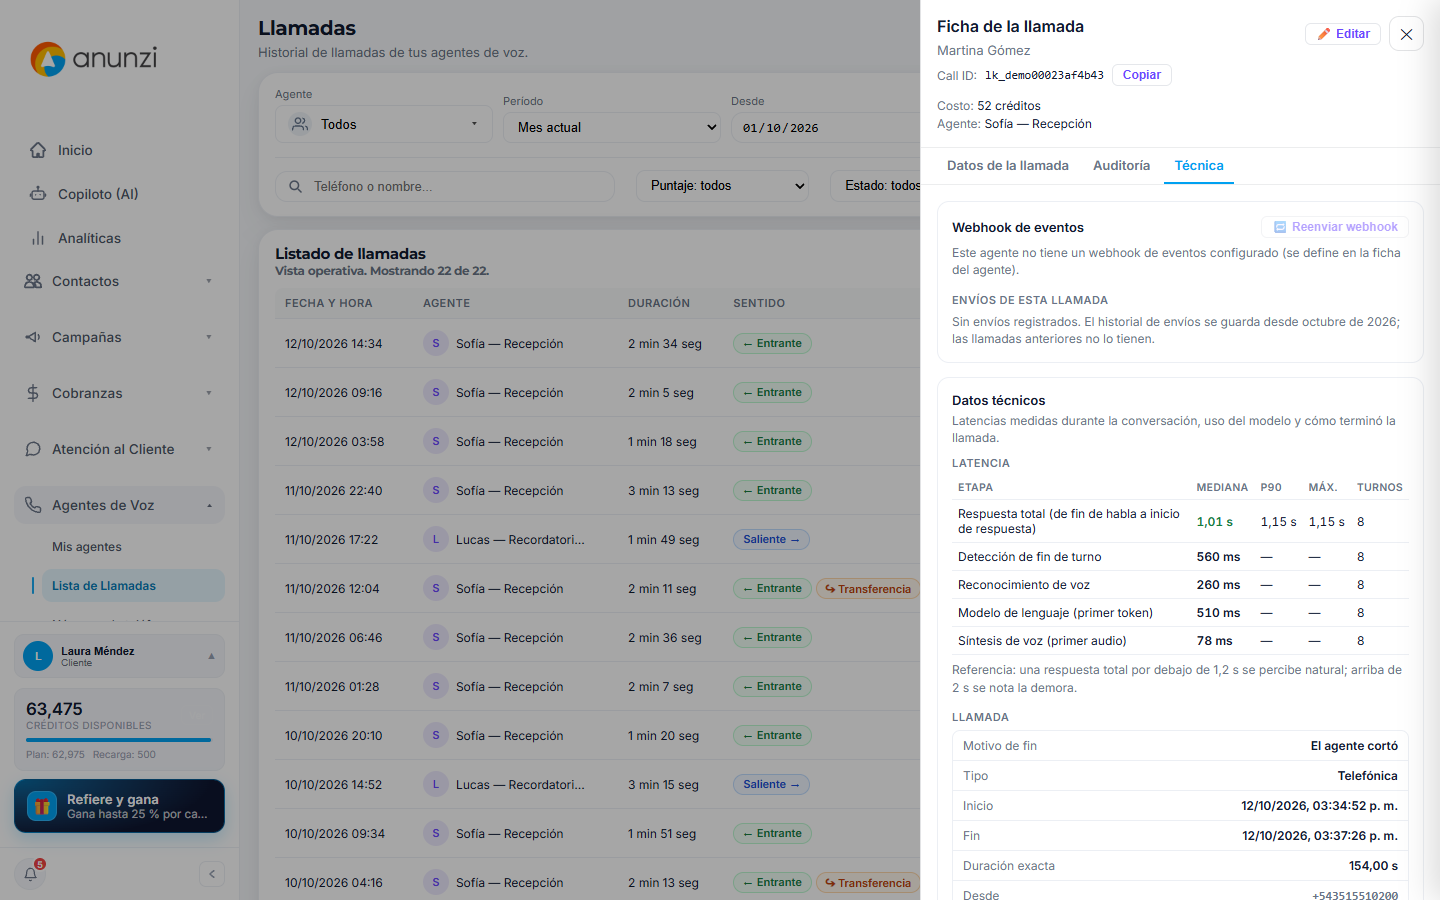
Task: Expand the Campañas submenu arrow
Action: click(x=209, y=337)
